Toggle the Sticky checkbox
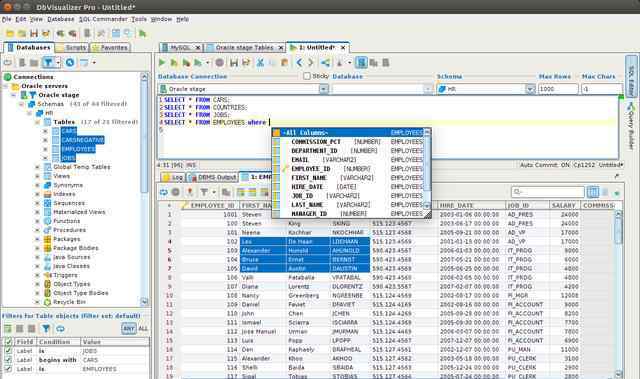 [307, 76]
